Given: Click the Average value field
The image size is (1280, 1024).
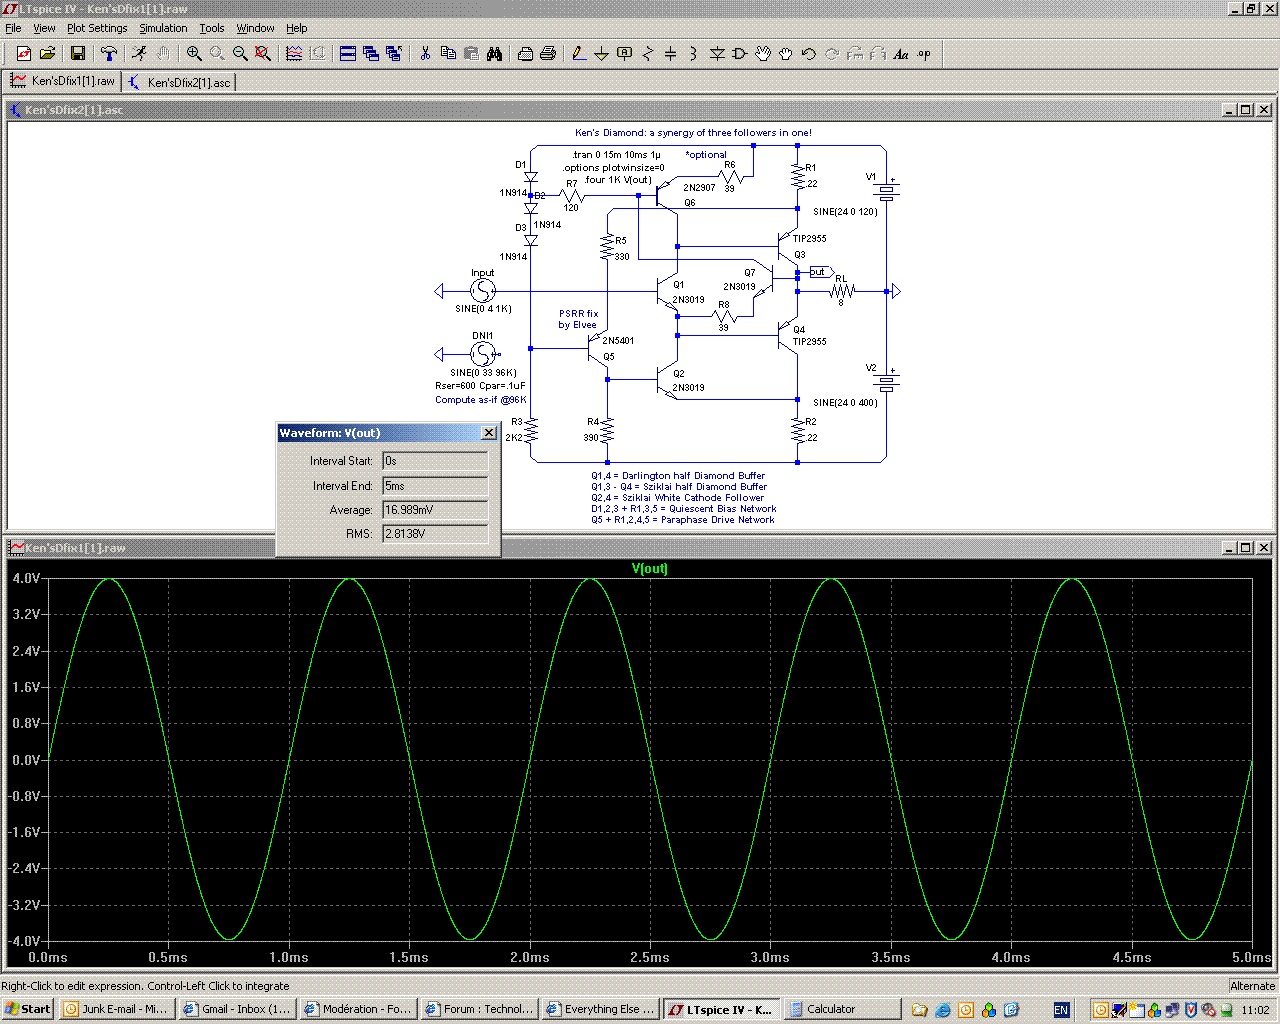Looking at the screenshot, I should pos(435,510).
